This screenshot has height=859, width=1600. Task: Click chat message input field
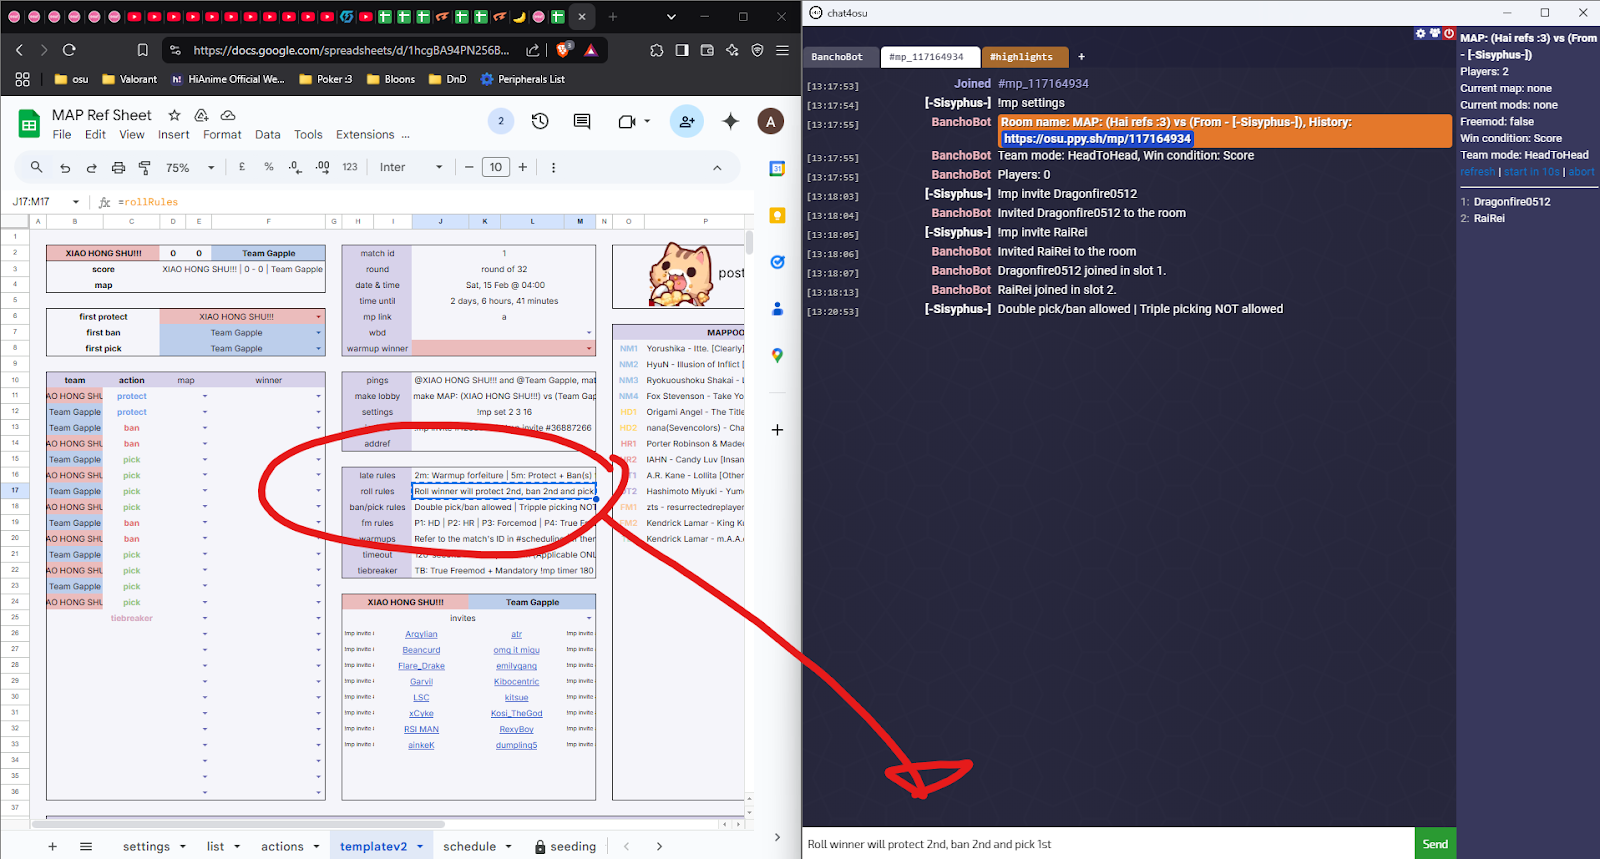pyautogui.click(x=1108, y=844)
